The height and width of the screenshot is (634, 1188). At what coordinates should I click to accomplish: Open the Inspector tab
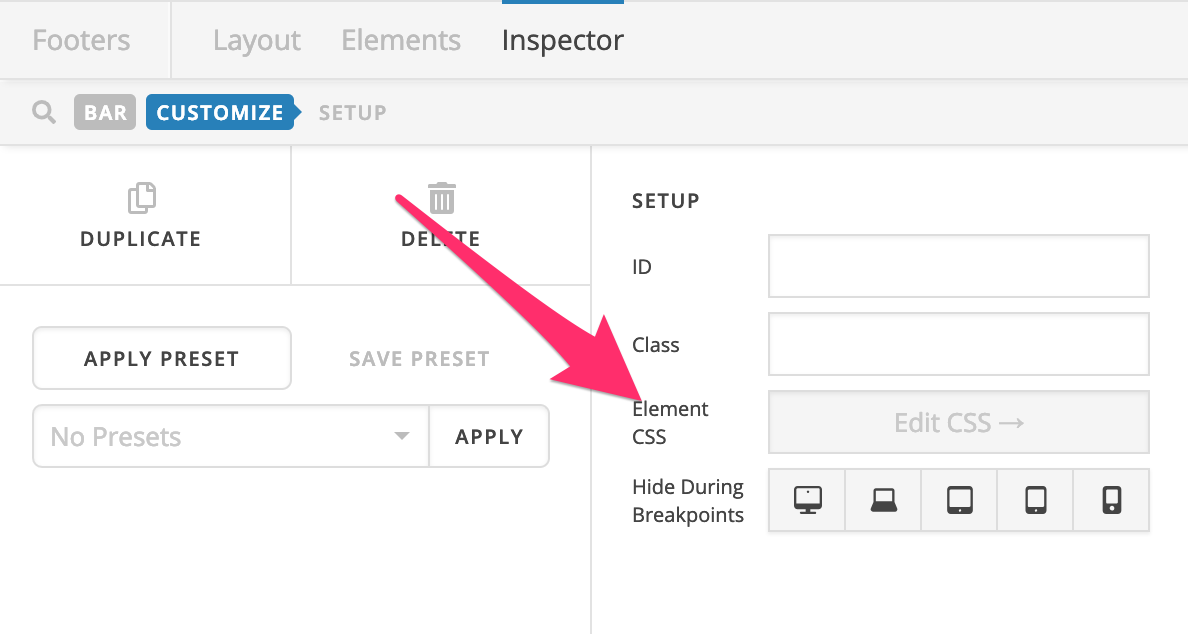[563, 40]
